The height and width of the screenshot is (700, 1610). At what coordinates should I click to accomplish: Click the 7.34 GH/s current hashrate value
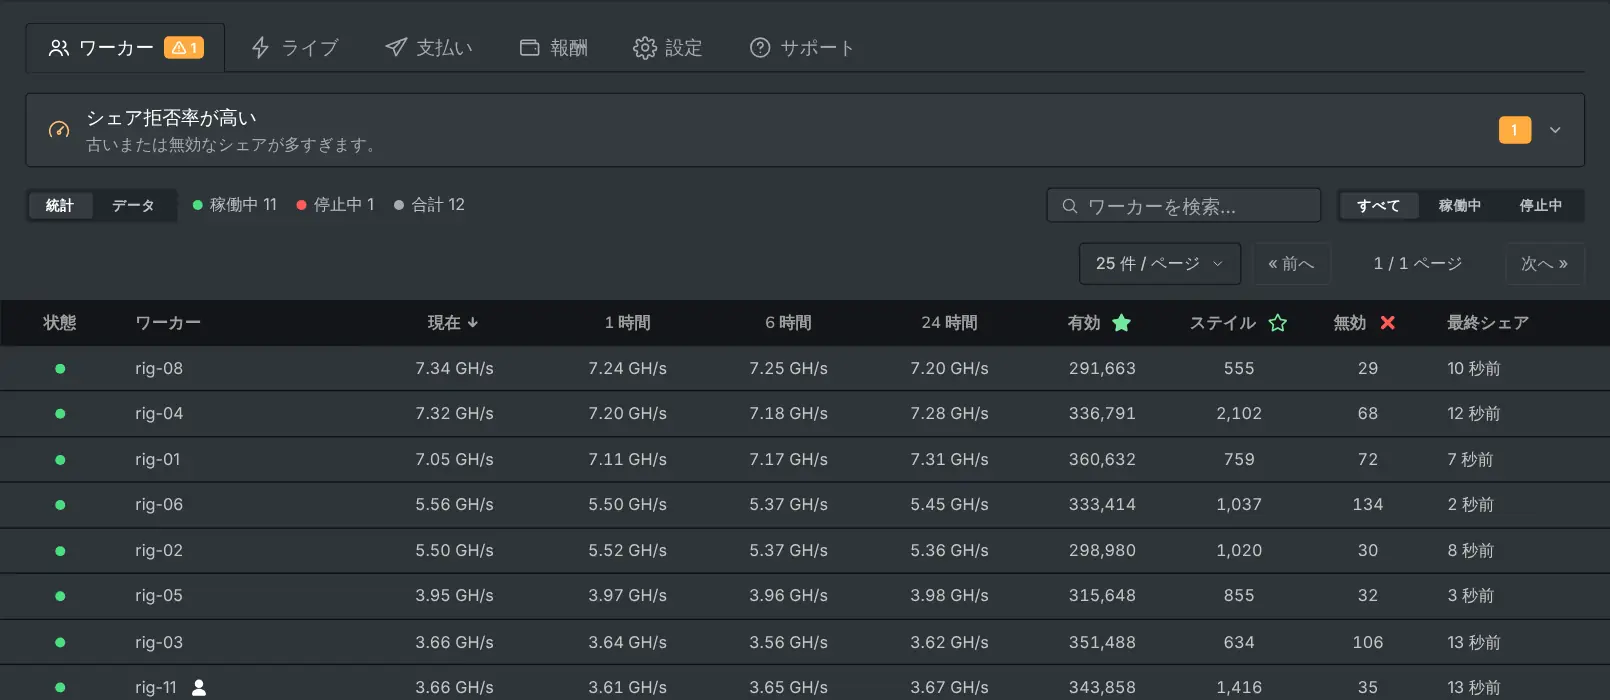coord(455,368)
